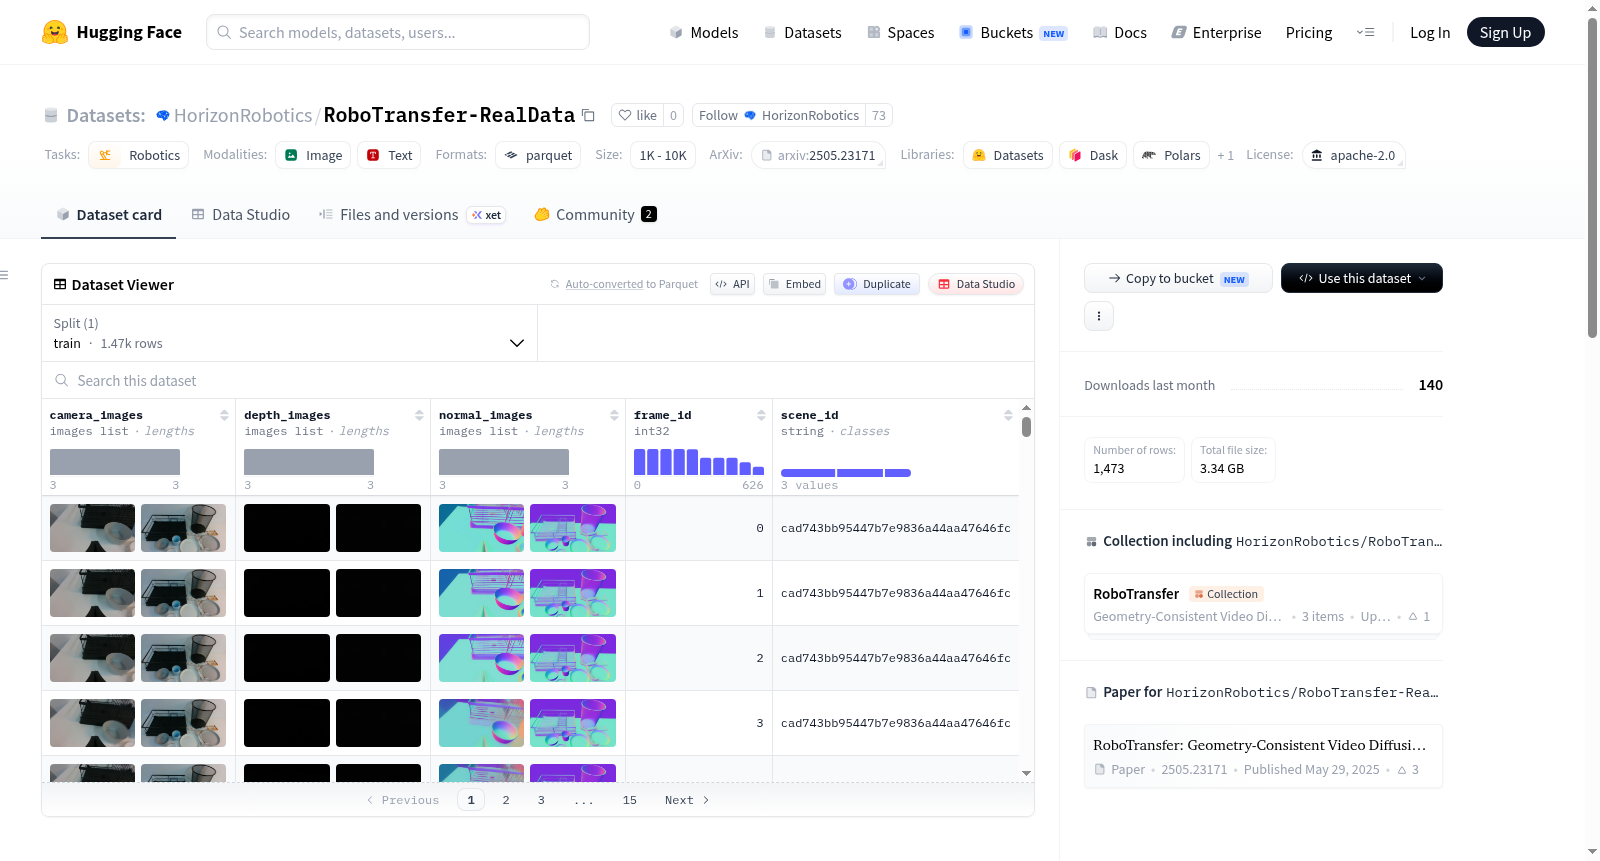
Task: Go to Datasets in top navigation
Action: [x=802, y=32]
